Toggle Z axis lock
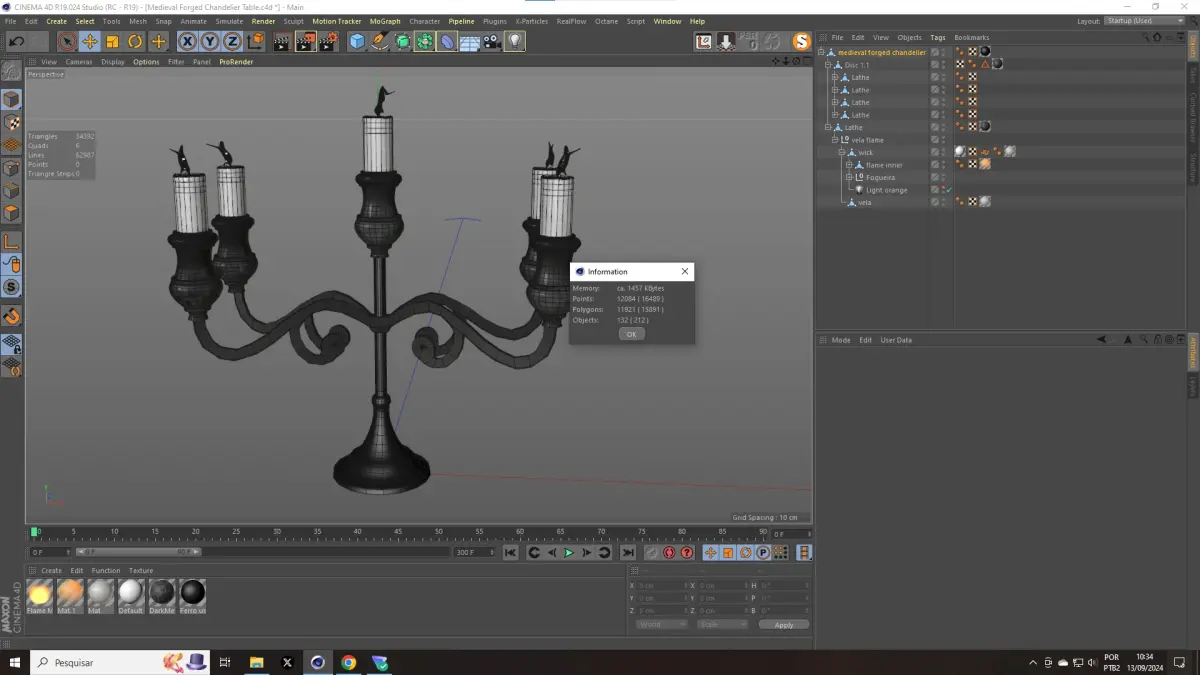This screenshot has width=1200, height=675. (232, 41)
